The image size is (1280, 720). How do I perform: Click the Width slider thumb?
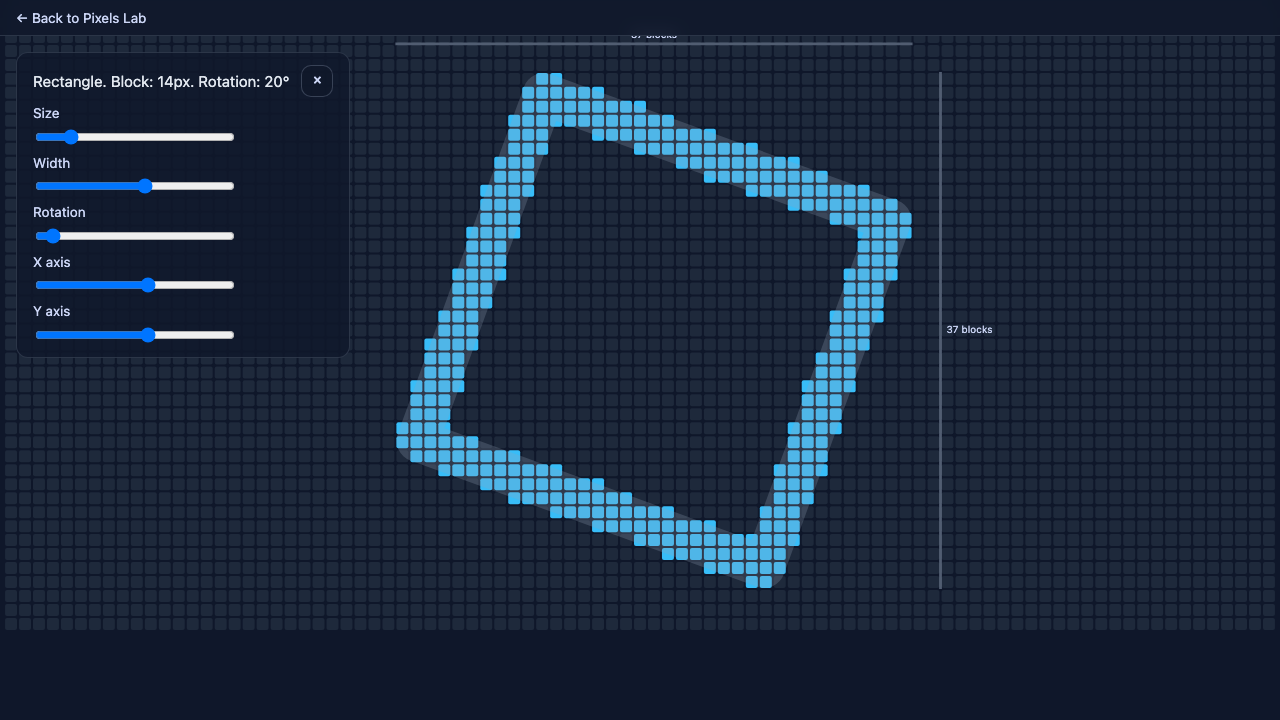coord(146,186)
